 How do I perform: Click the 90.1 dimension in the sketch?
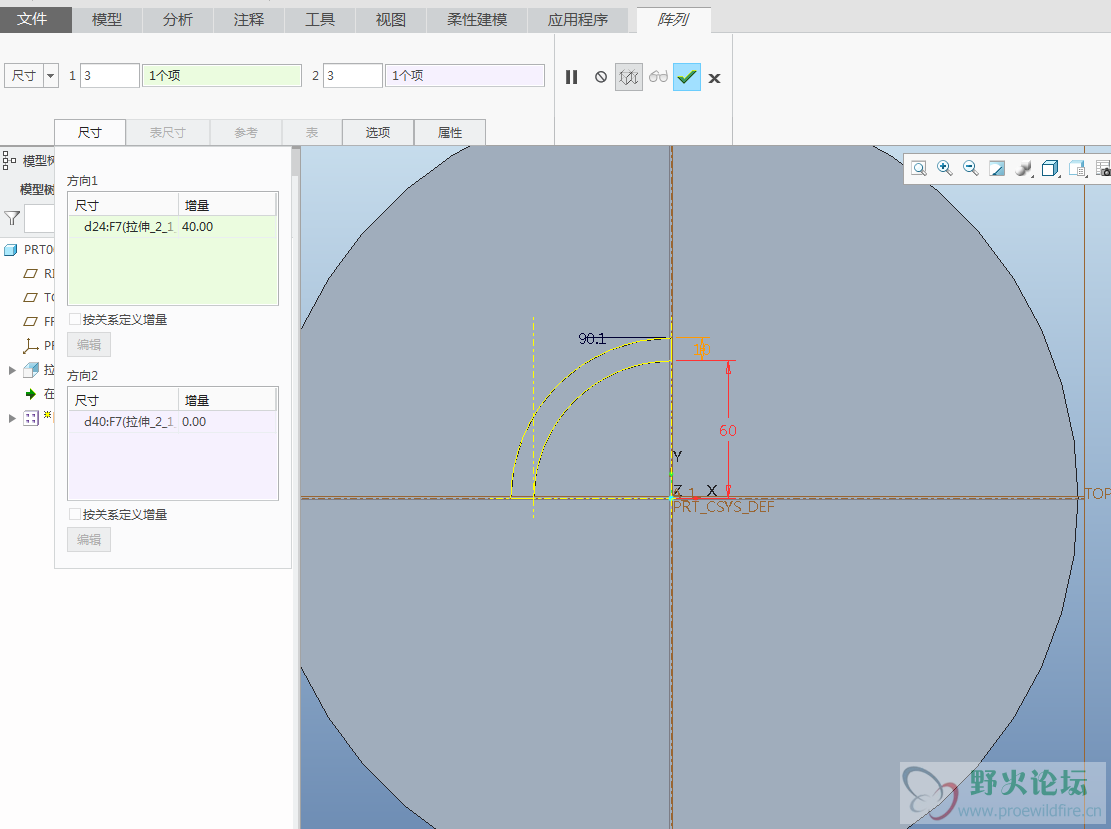592,339
